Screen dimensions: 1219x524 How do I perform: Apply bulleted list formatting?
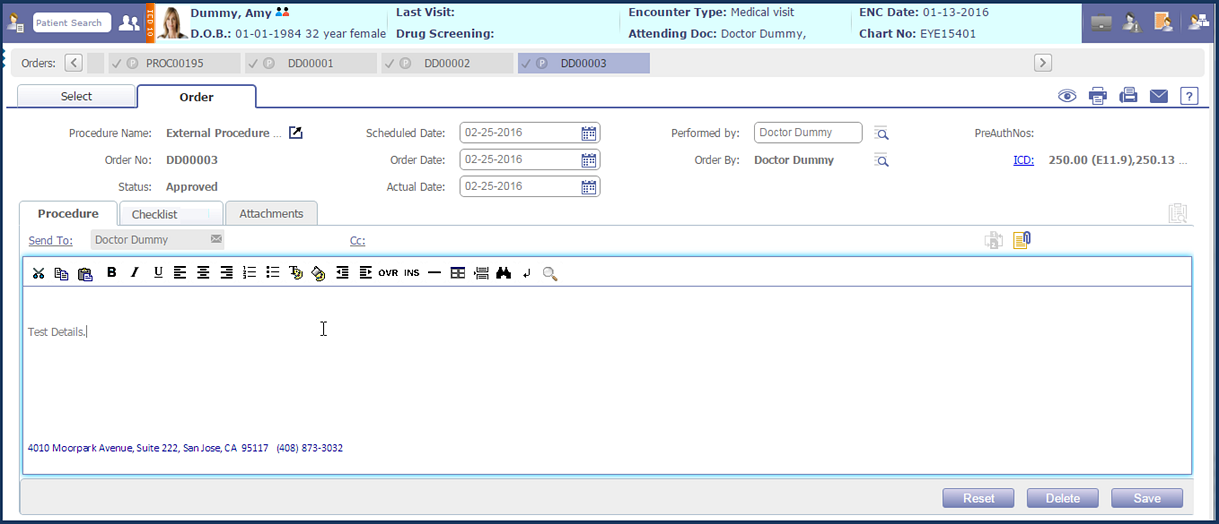coord(273,273)
